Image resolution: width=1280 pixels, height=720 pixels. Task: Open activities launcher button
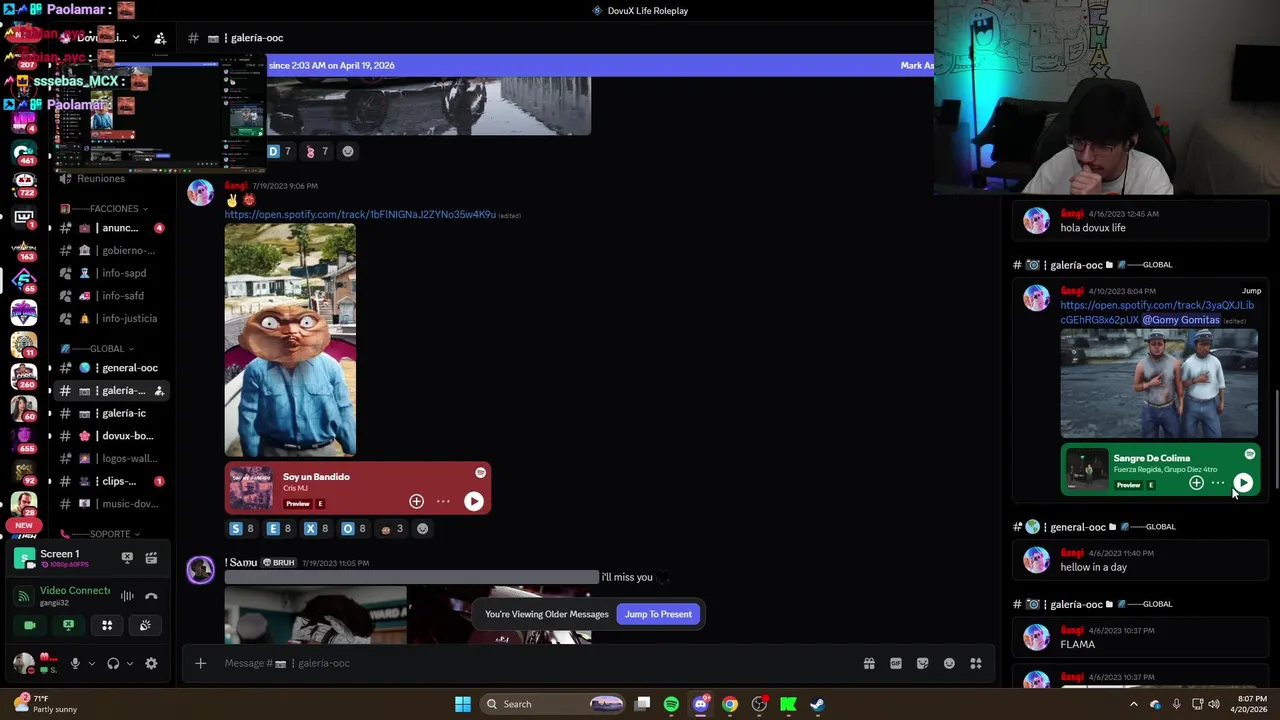[107, 625]
